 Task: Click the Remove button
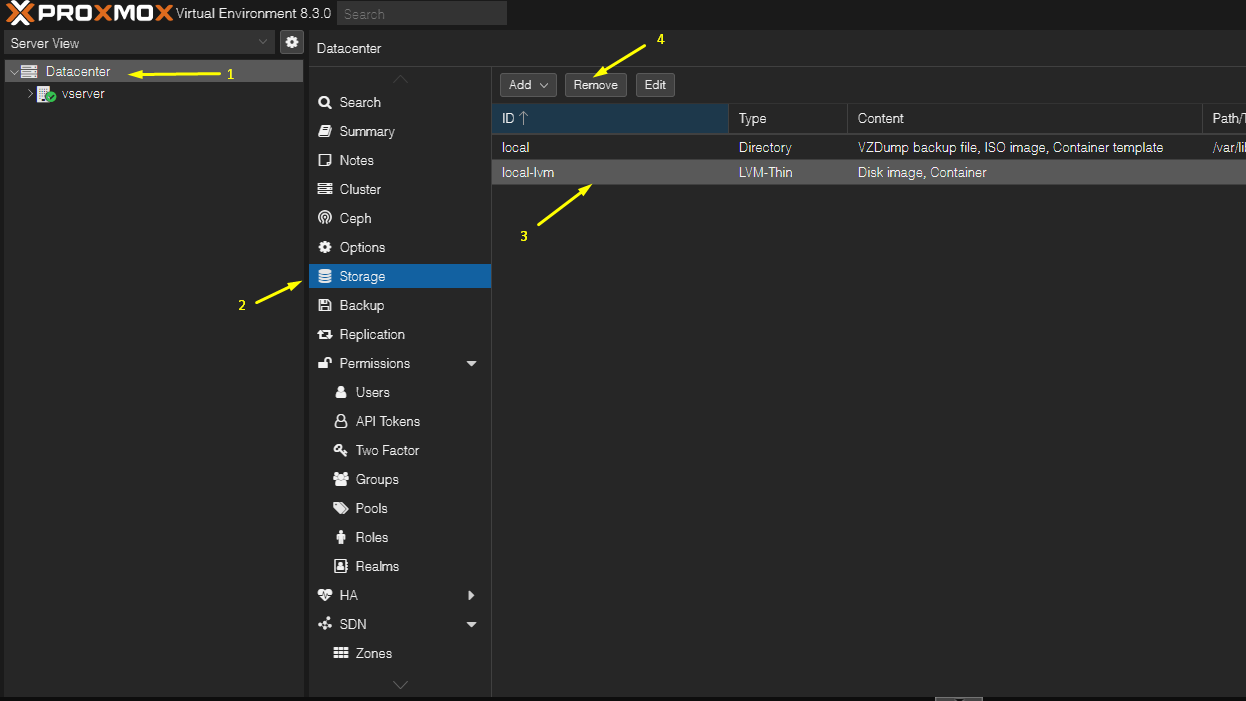click(x=595, y=84)
